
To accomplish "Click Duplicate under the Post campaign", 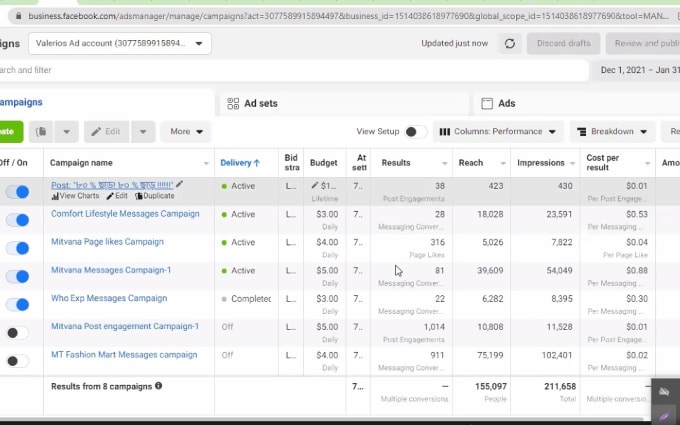I will click(x=155, y=196).
